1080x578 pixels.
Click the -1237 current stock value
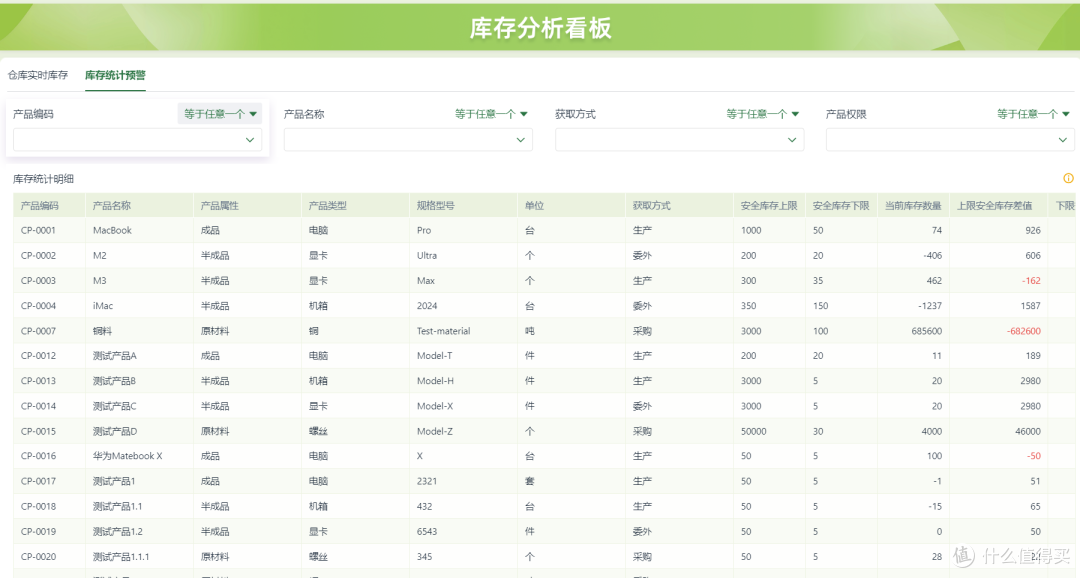(930, 306)
